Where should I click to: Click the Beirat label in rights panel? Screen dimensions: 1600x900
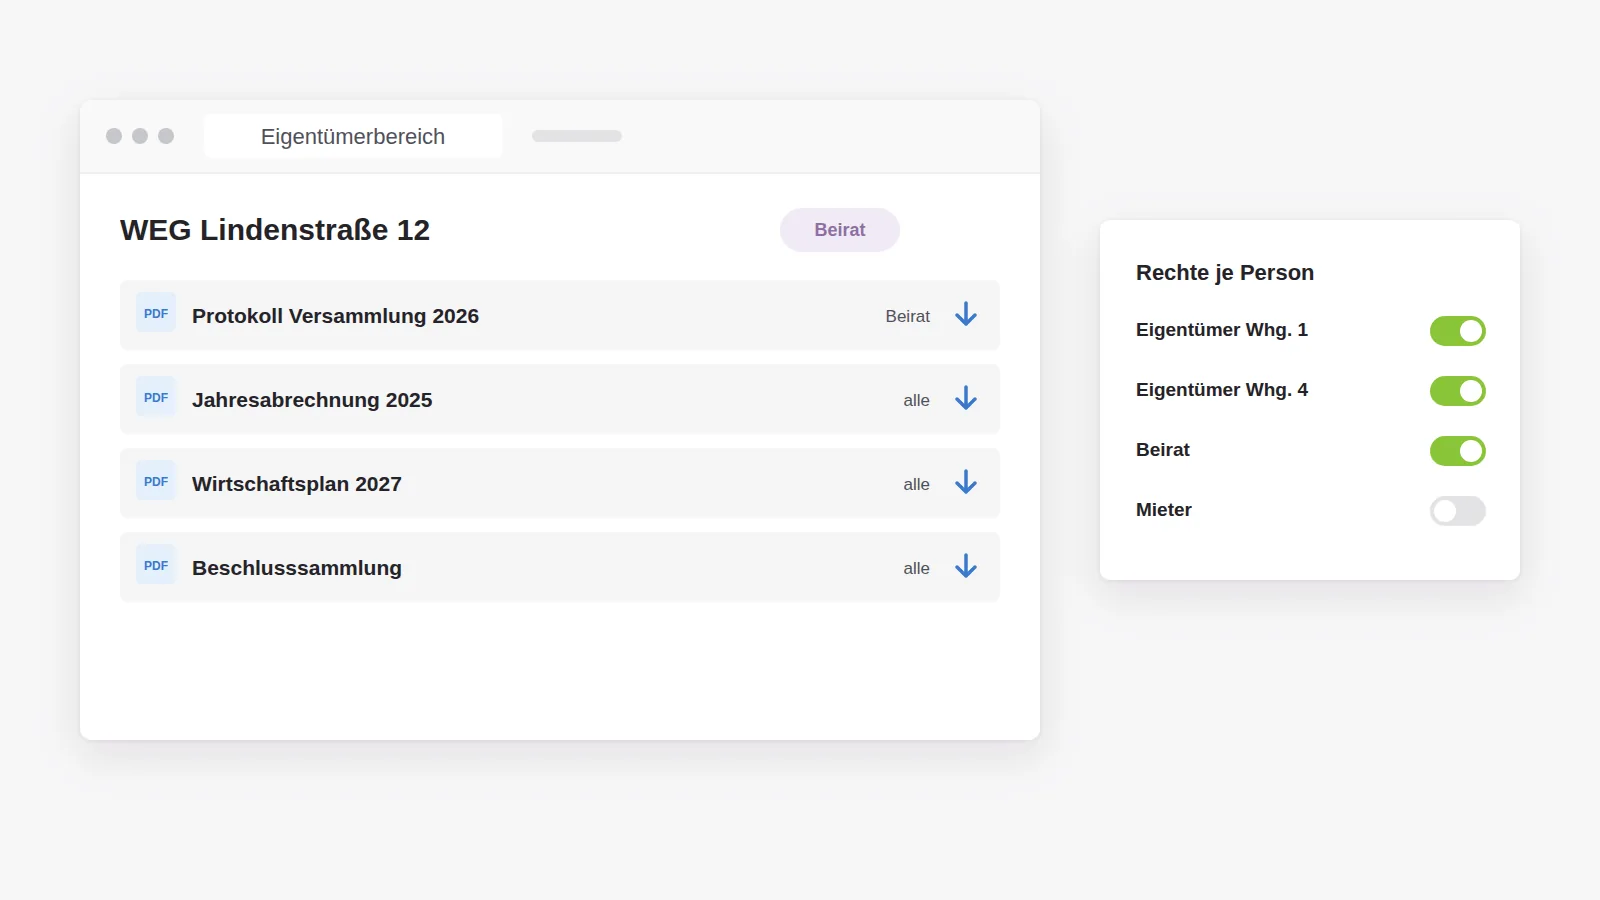point(1163,450)
